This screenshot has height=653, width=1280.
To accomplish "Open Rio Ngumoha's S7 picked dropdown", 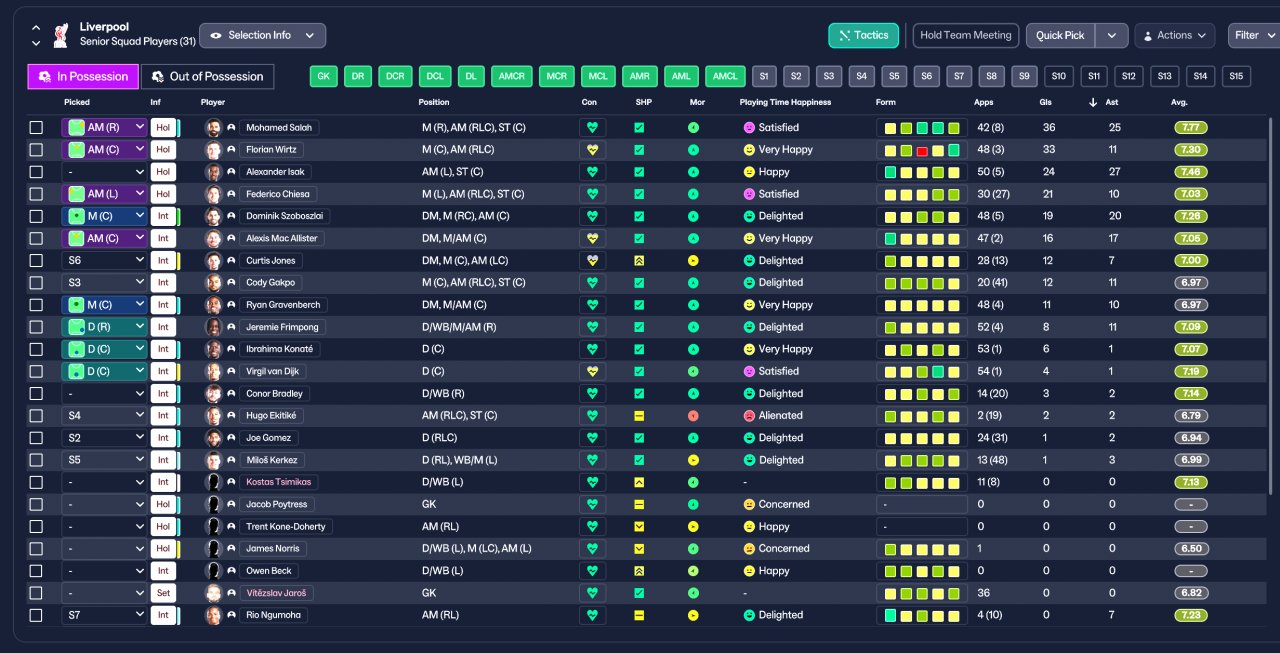I will coord(104,616).
